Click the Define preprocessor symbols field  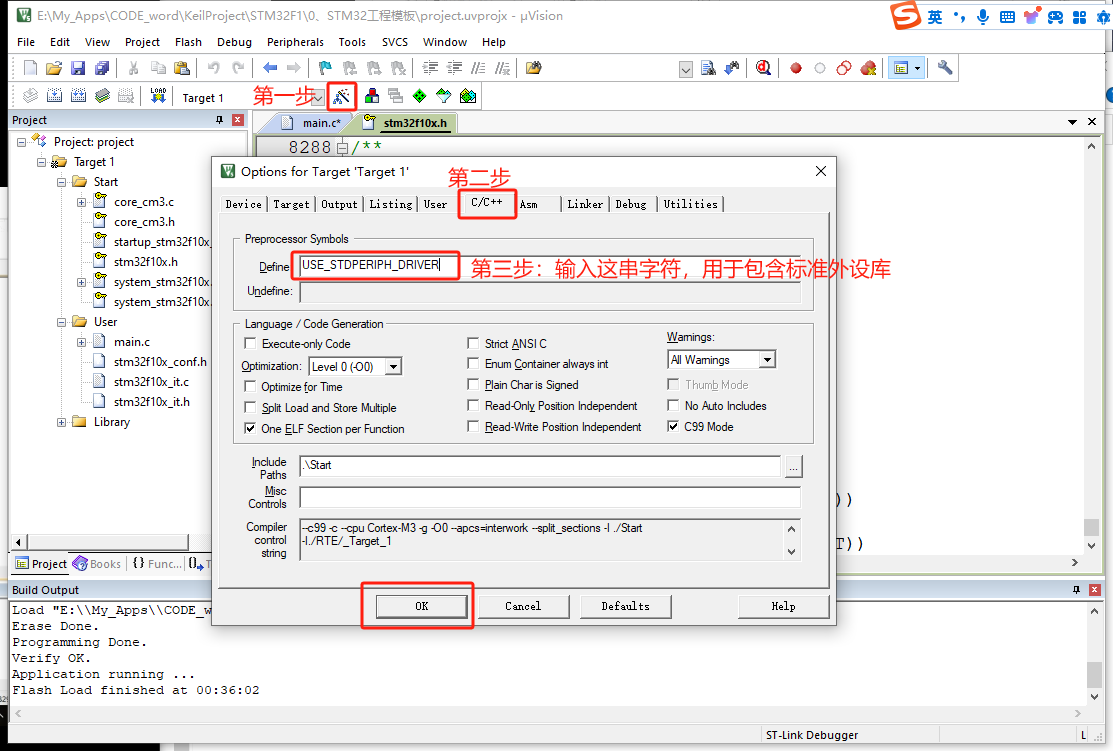tap(550, 265)
